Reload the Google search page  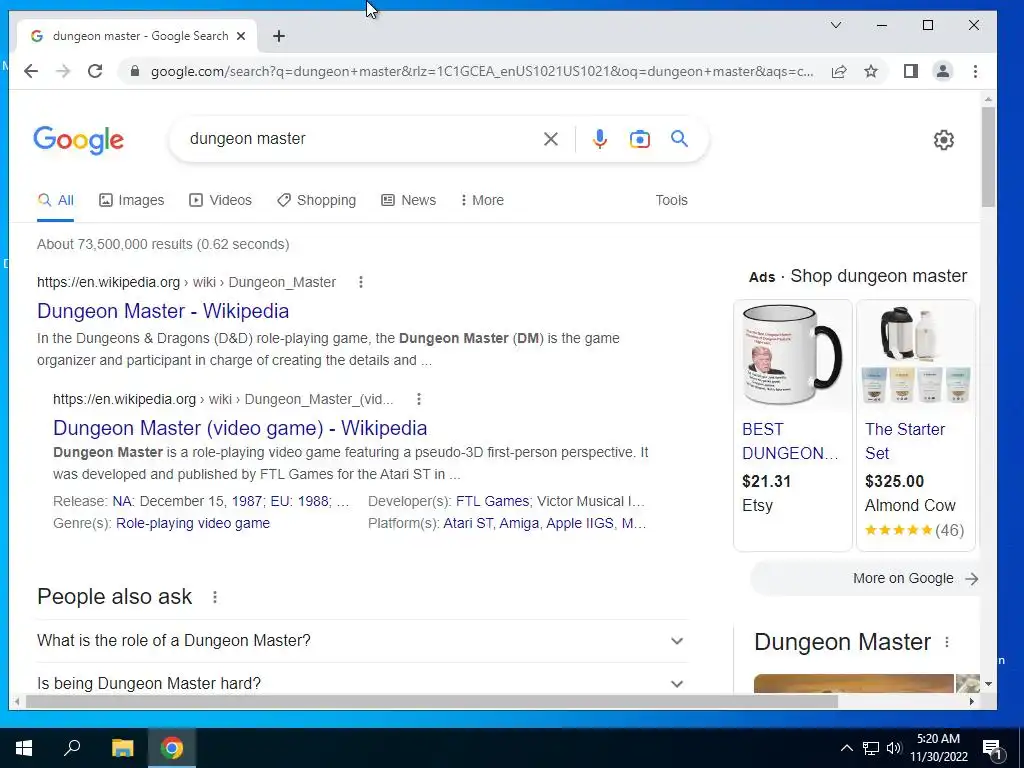pyautogui.click(x=95, y=71)
